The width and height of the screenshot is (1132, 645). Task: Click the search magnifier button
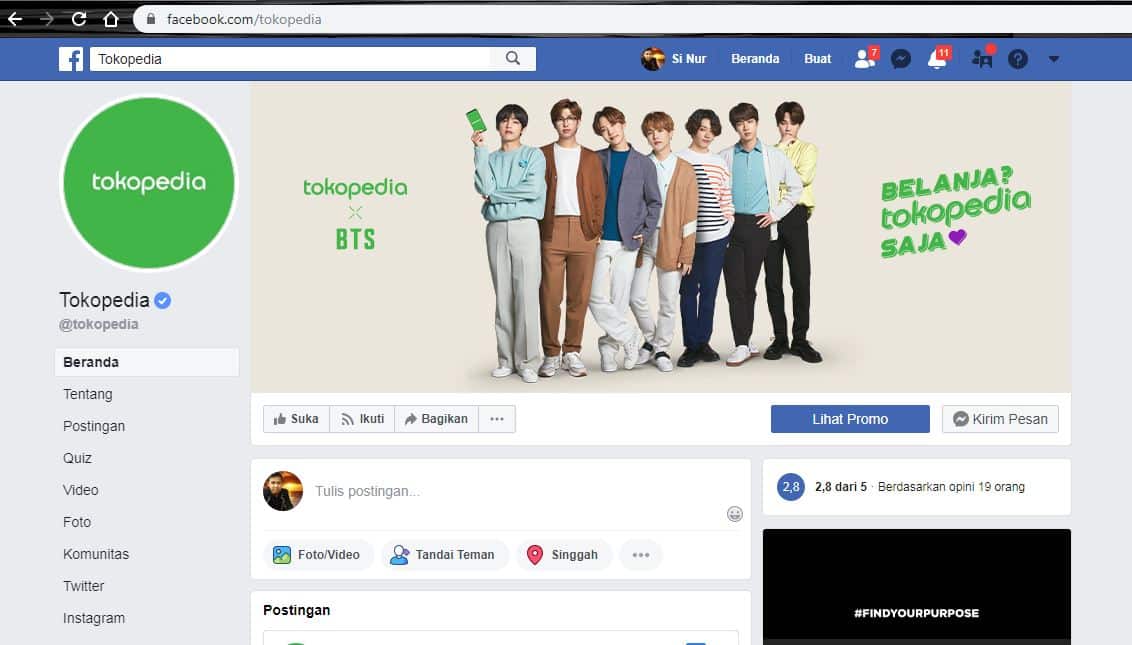[513, 59]
